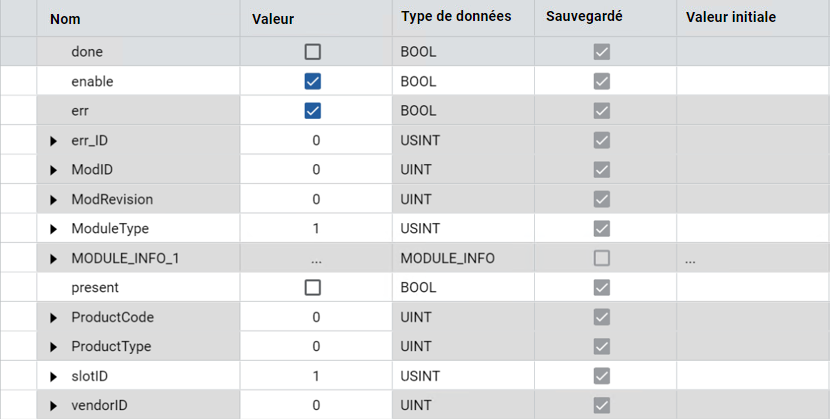Toggle Sauvegardé checkbox for done row
The height and width of the screenshot is (420, 831).
[602, 52]
